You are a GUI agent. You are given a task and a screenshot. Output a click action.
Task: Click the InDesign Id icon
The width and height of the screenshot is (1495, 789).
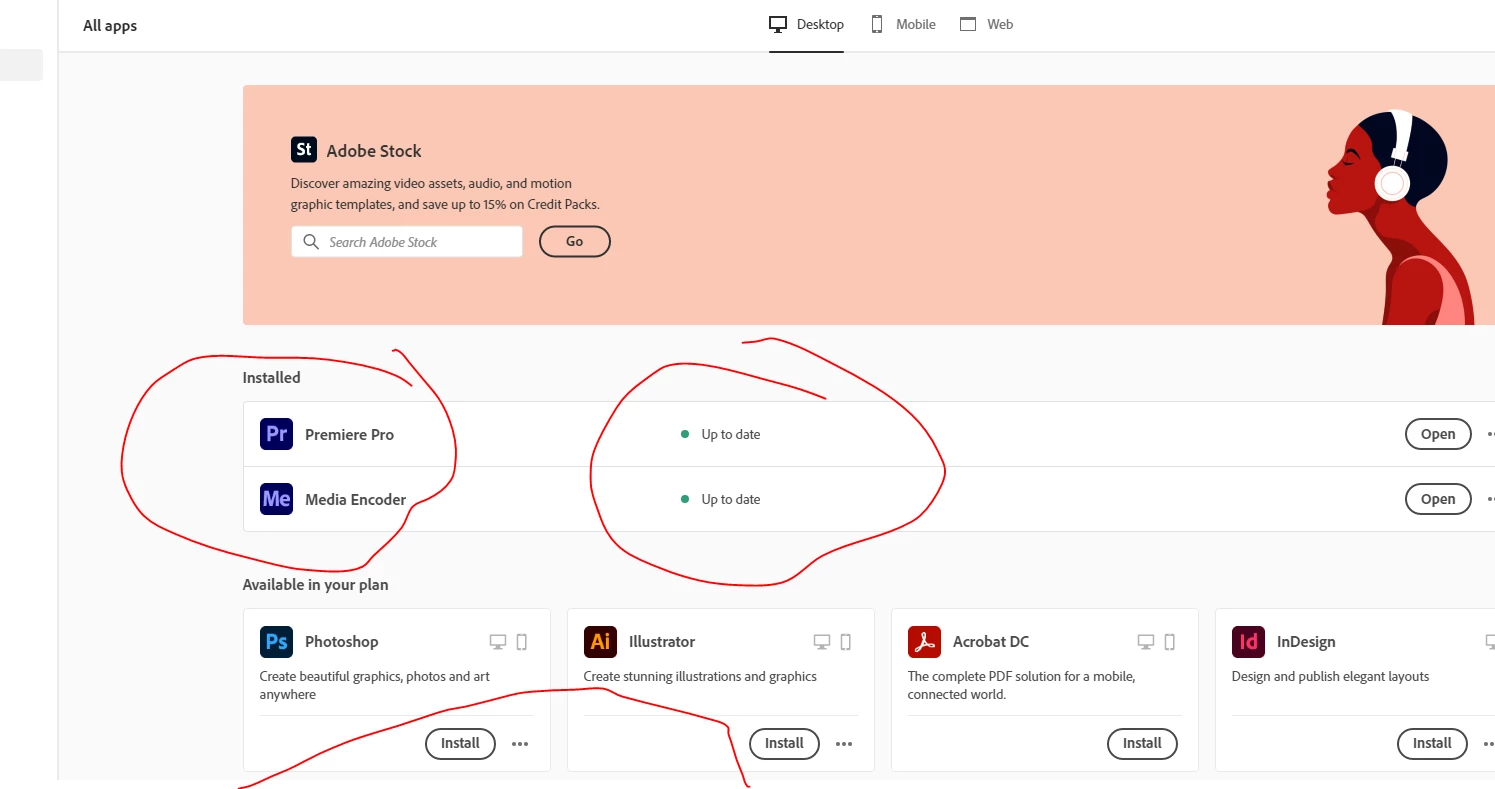(1248, 641)
